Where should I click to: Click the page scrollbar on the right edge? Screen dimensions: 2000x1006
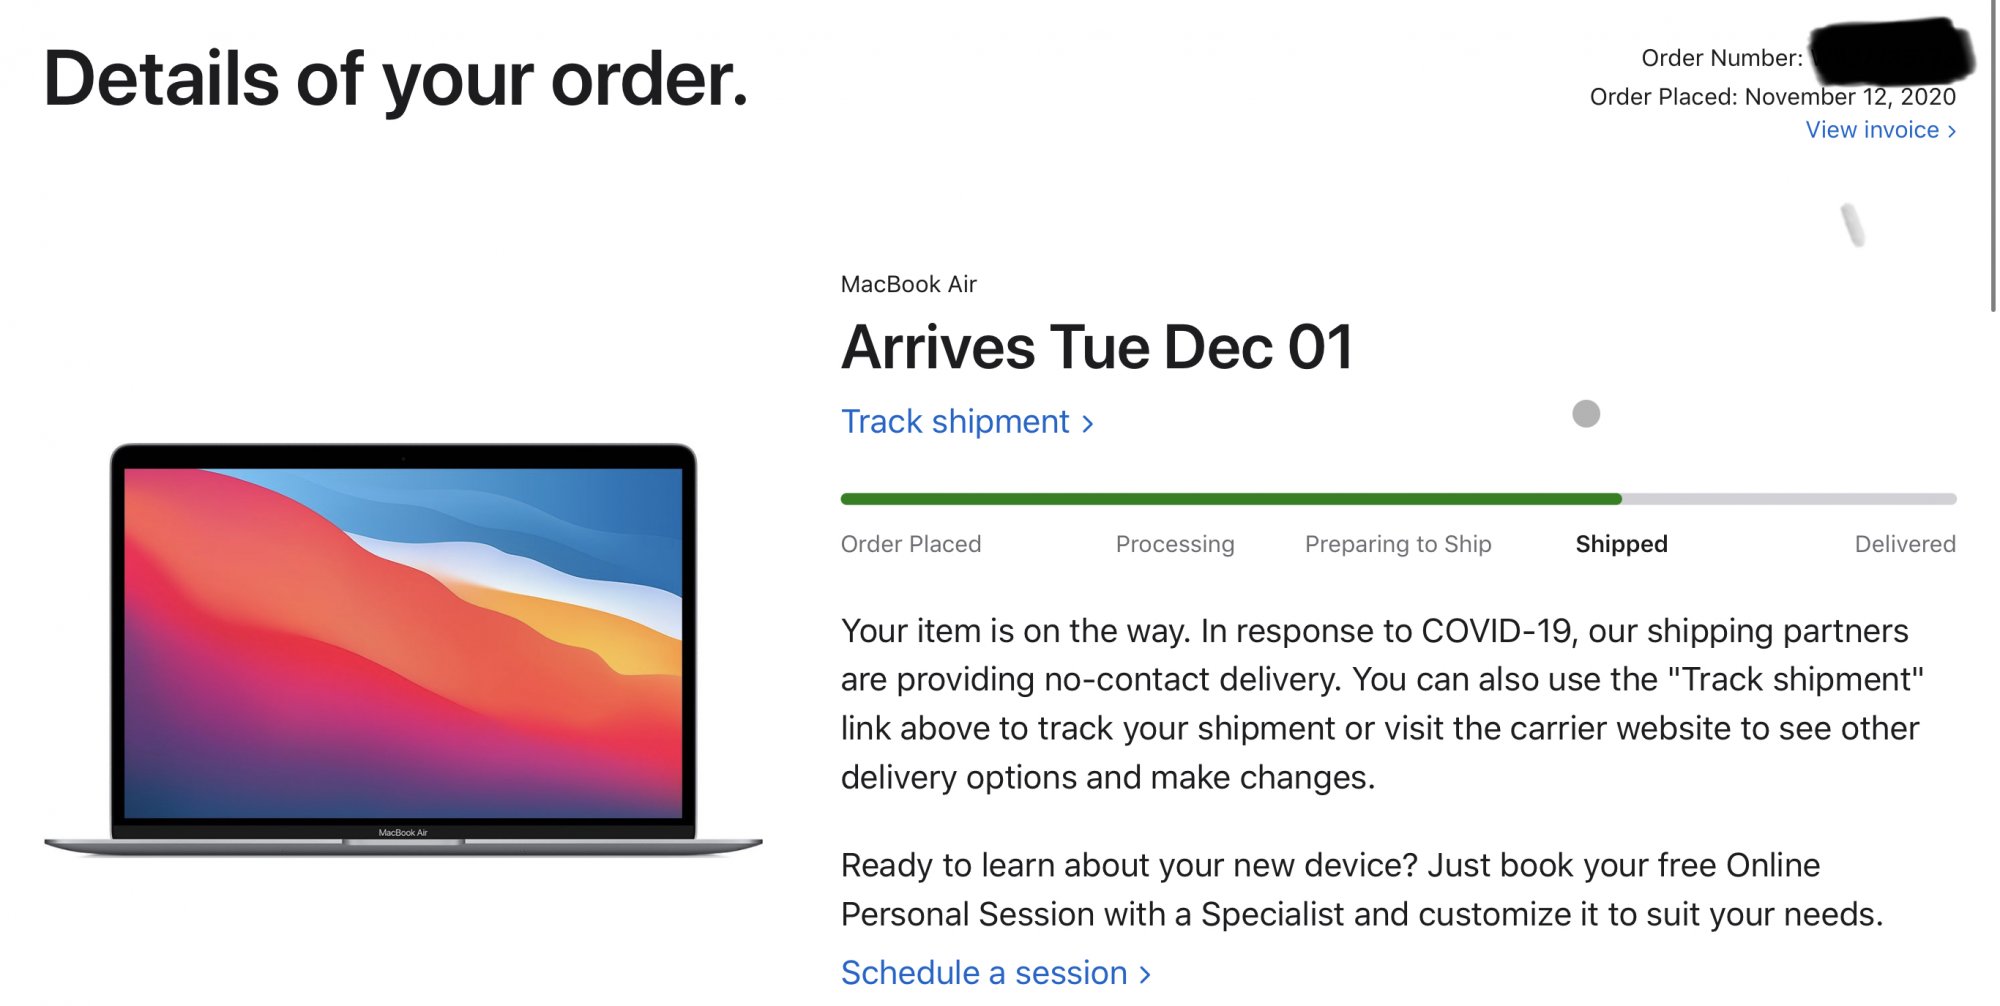pos(1992,160)
